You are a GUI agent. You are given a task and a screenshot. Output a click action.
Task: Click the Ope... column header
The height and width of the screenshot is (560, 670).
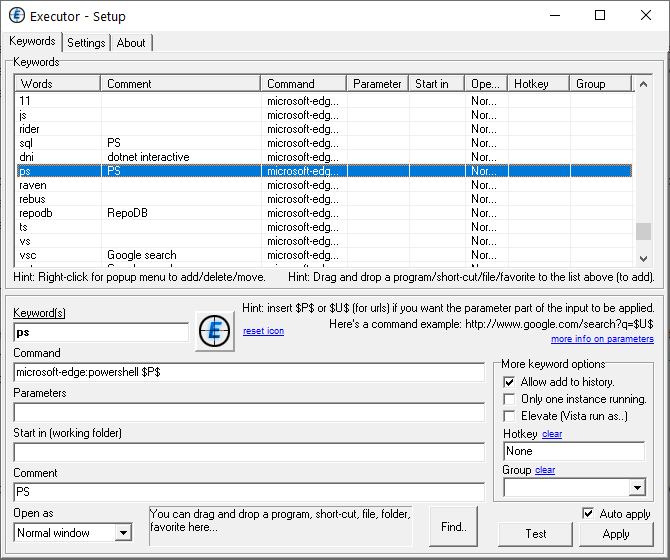(486, 84)
